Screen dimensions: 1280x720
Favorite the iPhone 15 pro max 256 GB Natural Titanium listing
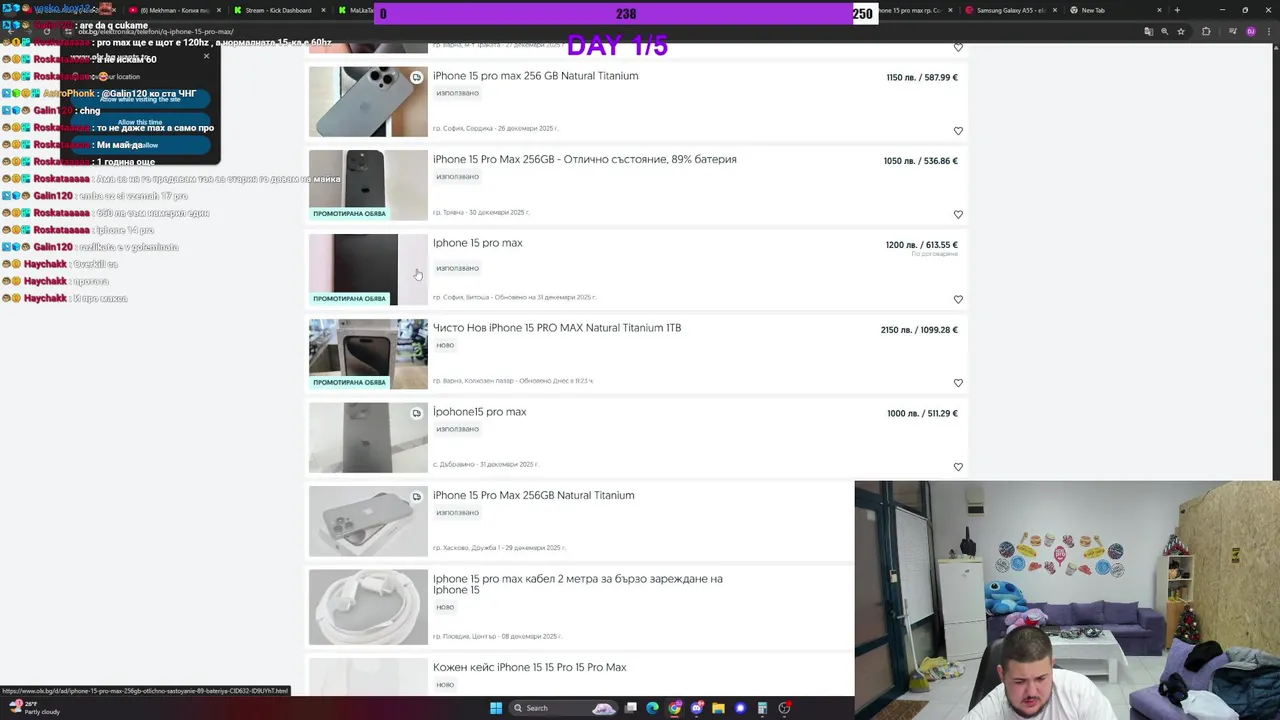tap(958, 131)
